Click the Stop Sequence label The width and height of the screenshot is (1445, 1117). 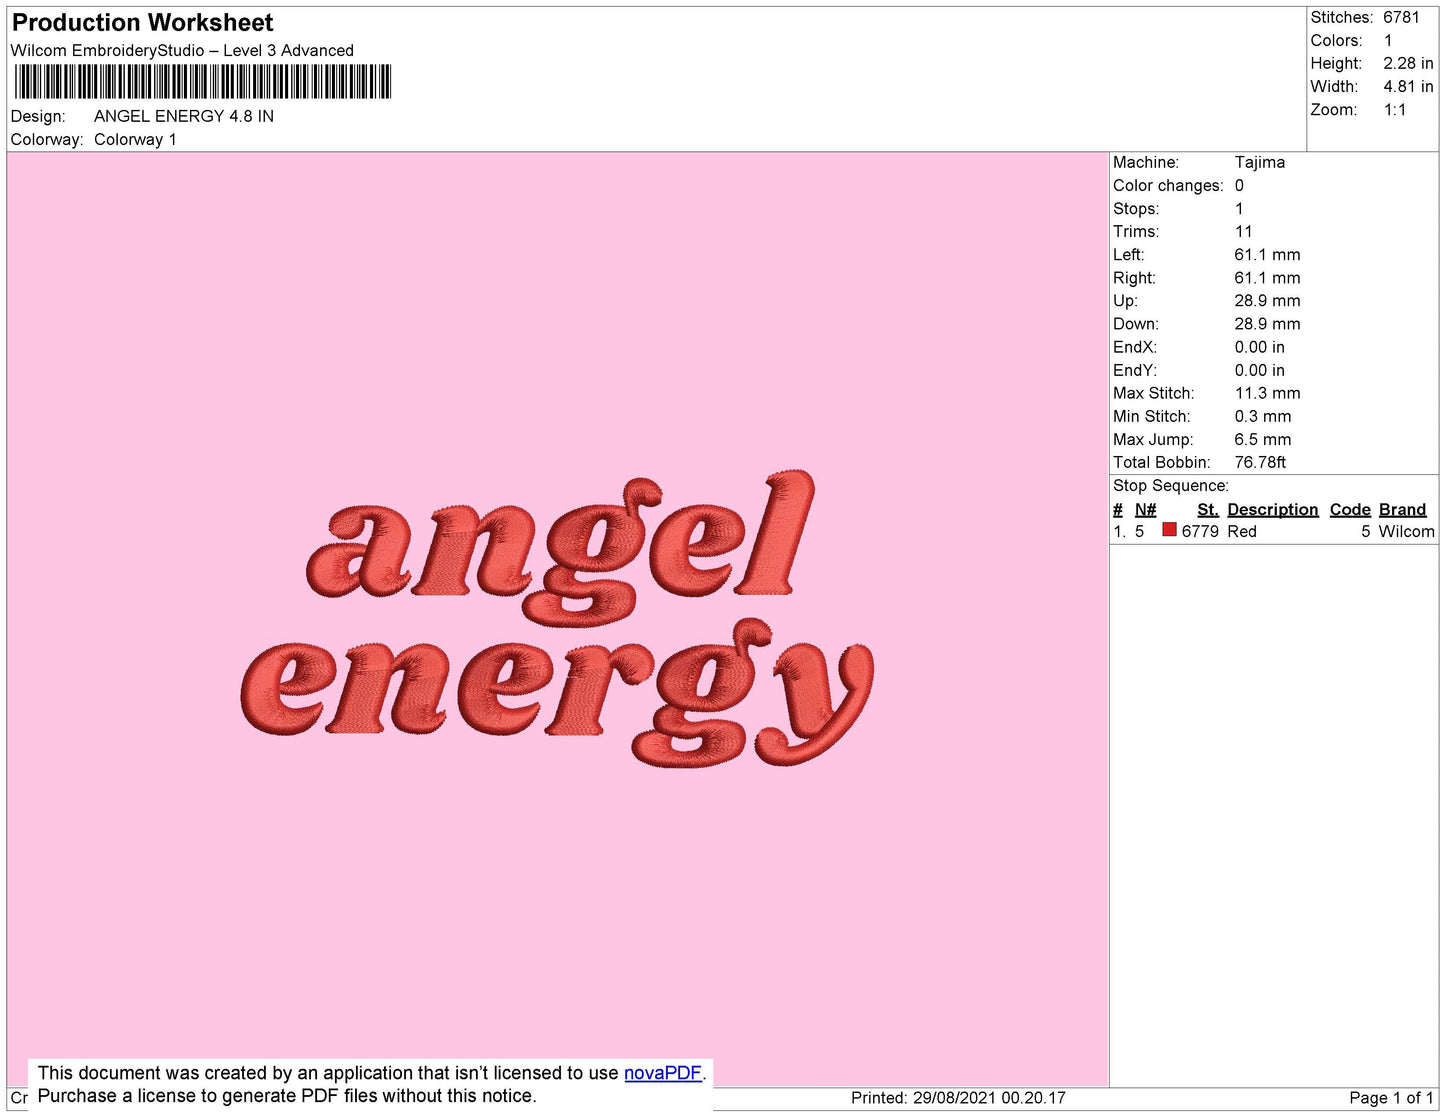click(1171, 485)
